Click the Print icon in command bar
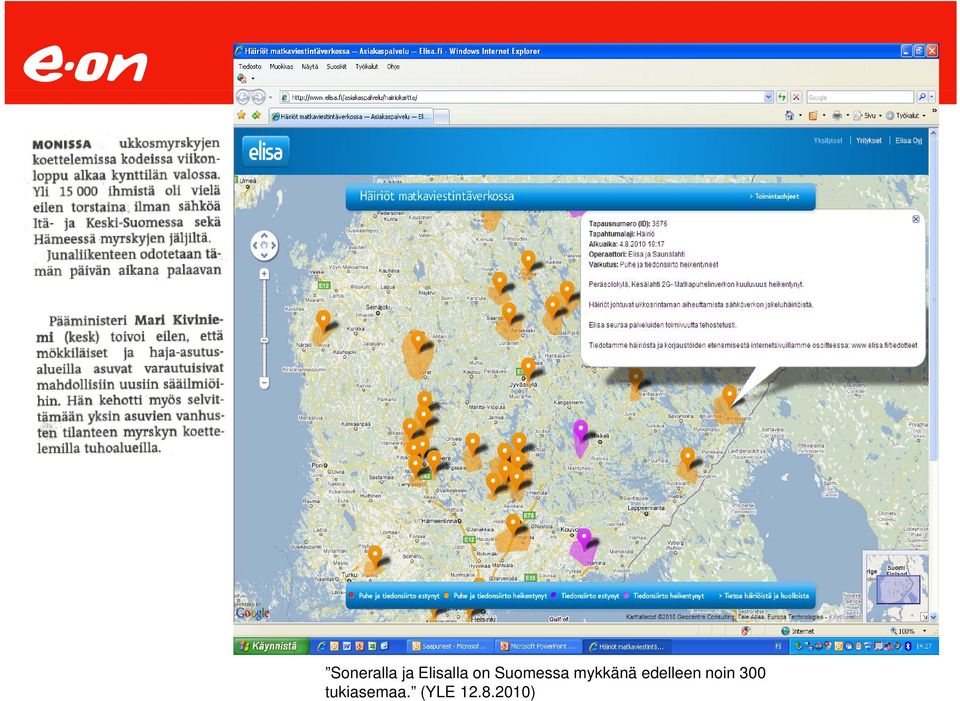 [837, 115]
